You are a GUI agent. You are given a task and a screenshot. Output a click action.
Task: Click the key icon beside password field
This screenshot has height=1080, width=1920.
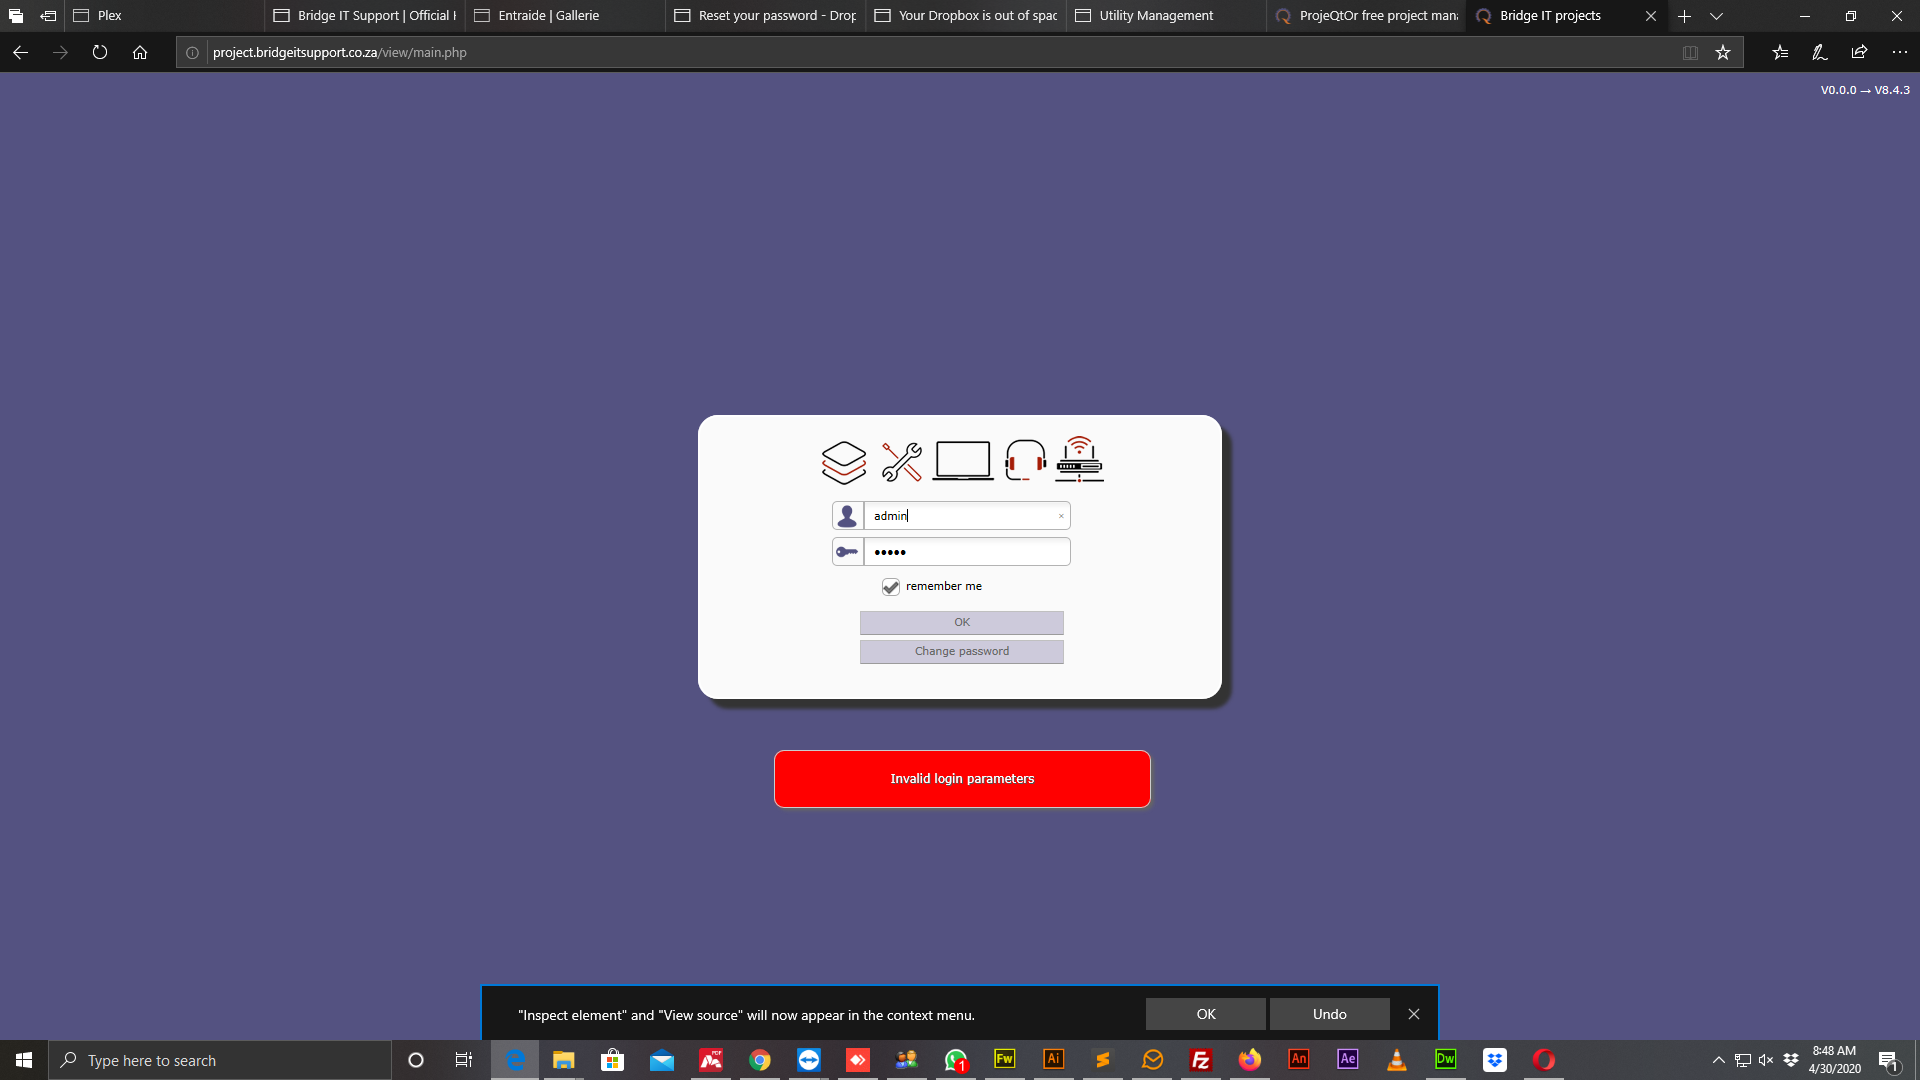click(847, 552)
